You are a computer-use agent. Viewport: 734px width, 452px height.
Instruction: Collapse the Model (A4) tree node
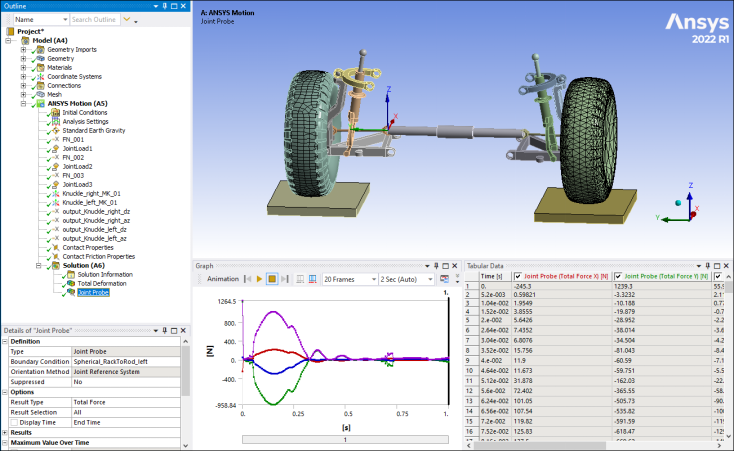pos(8,41)
